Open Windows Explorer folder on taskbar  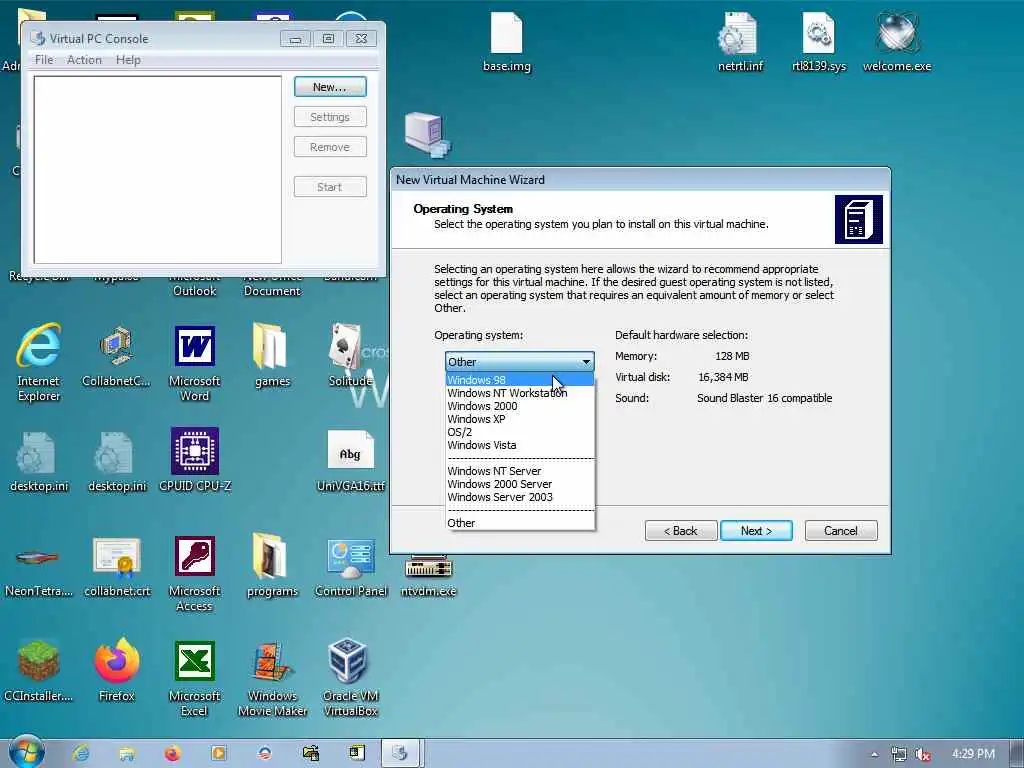(x=127, y=754)
